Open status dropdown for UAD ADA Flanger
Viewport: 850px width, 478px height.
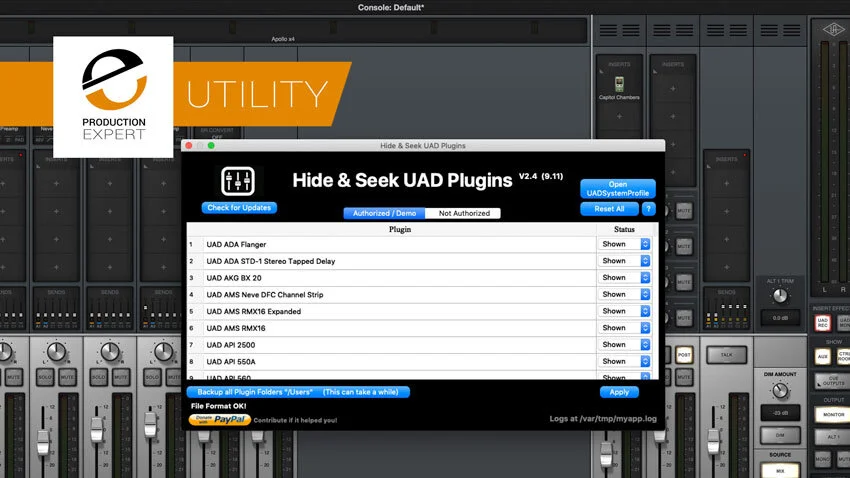coord(624,244)
